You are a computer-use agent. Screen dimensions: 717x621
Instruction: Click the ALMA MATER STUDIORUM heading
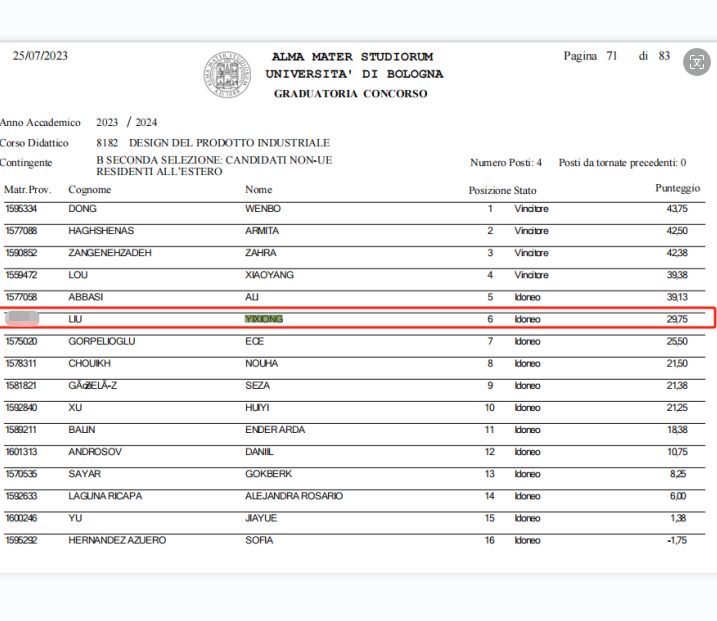coord(352,57)
